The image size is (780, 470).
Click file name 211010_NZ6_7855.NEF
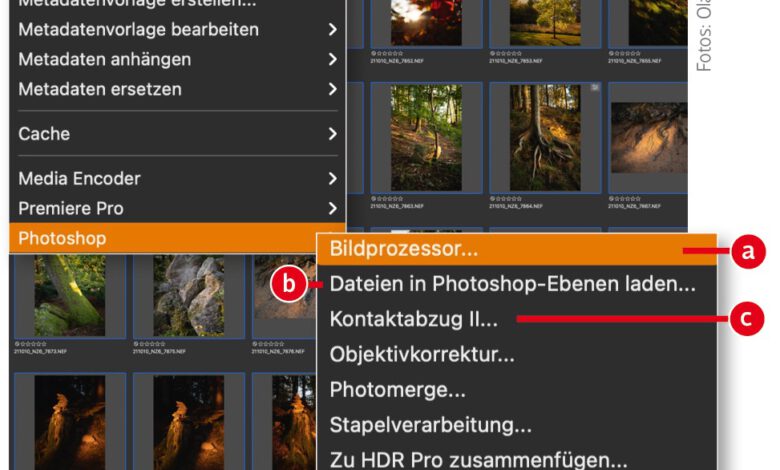[x=635, y=61]
